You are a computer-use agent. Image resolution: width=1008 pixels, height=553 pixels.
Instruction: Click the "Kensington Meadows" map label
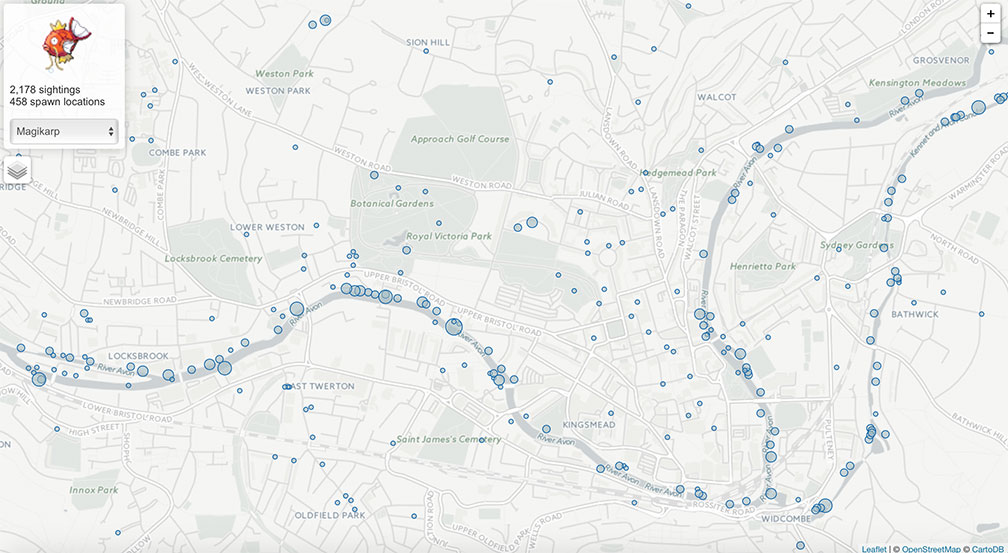point(917,83)
